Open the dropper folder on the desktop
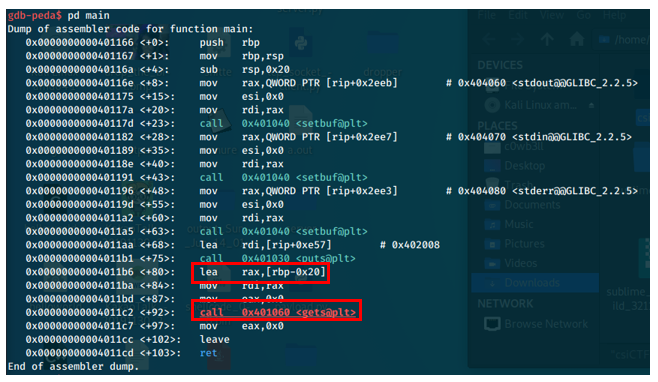 tap(382, 43)
